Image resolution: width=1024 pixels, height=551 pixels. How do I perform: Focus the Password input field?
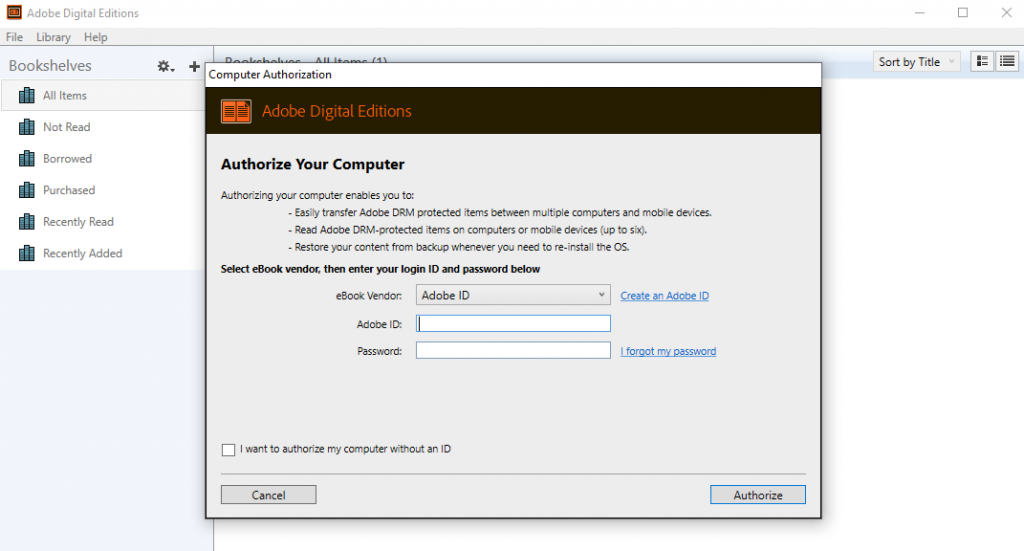click(513, 351)
